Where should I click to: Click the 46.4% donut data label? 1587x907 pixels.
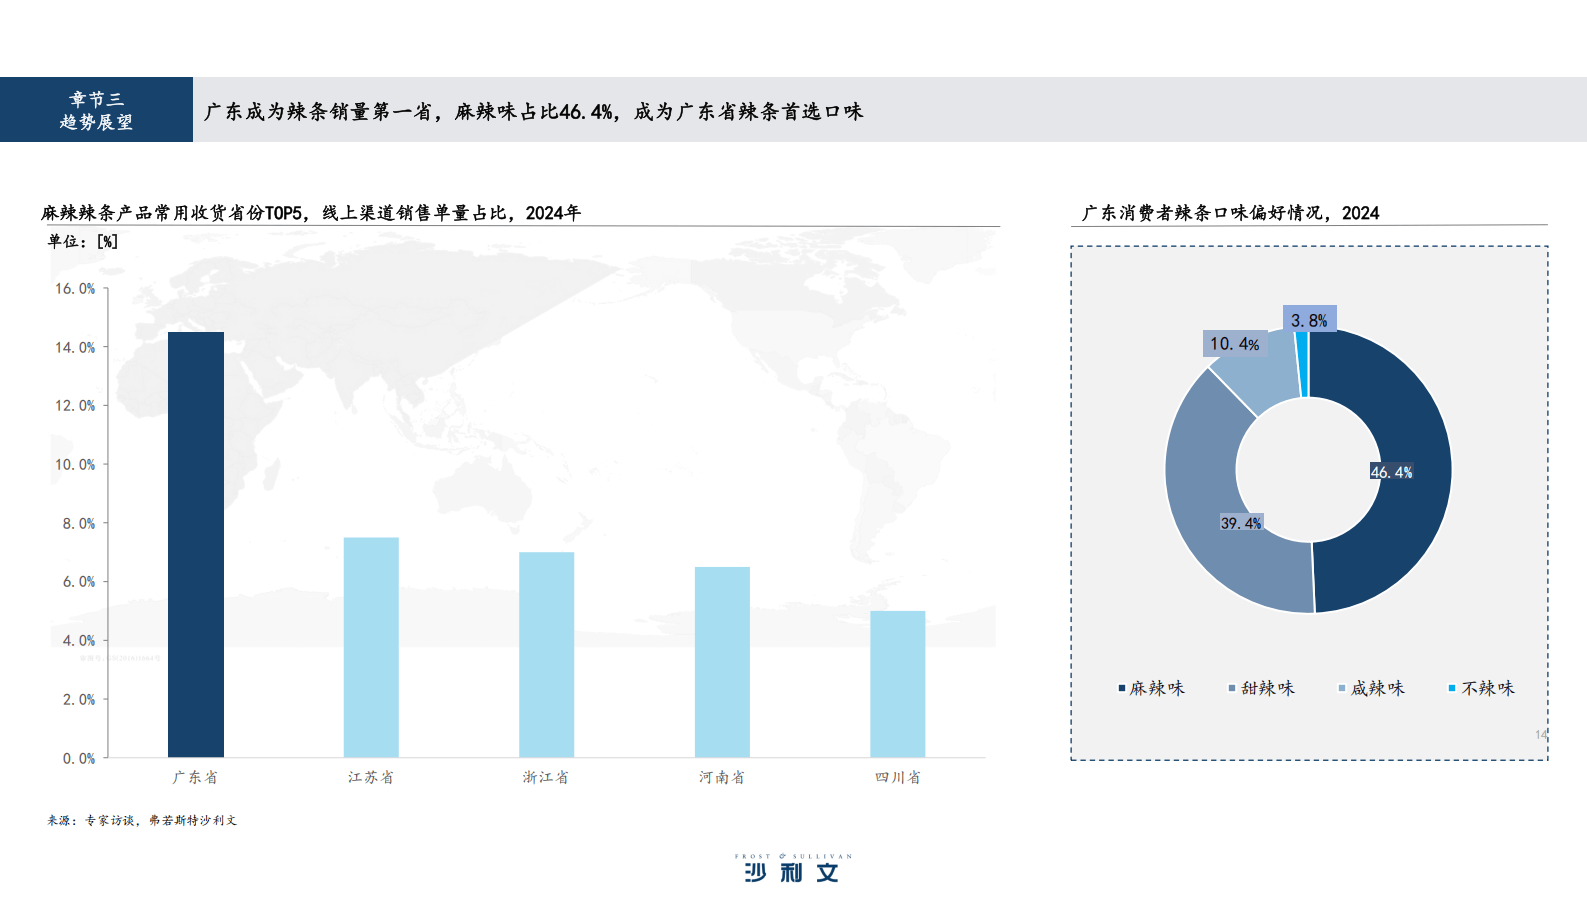coord(1391,472)
